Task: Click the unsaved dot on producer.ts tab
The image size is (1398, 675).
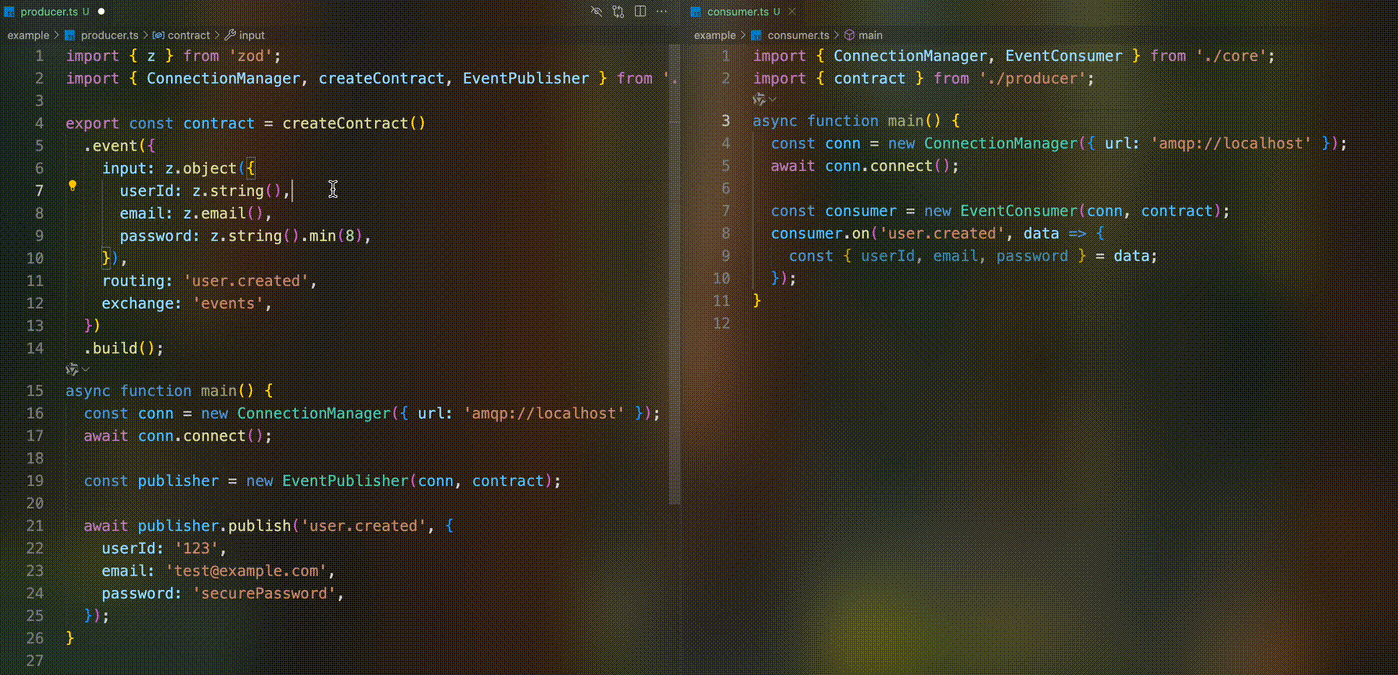Action: [x=101, y=12]
